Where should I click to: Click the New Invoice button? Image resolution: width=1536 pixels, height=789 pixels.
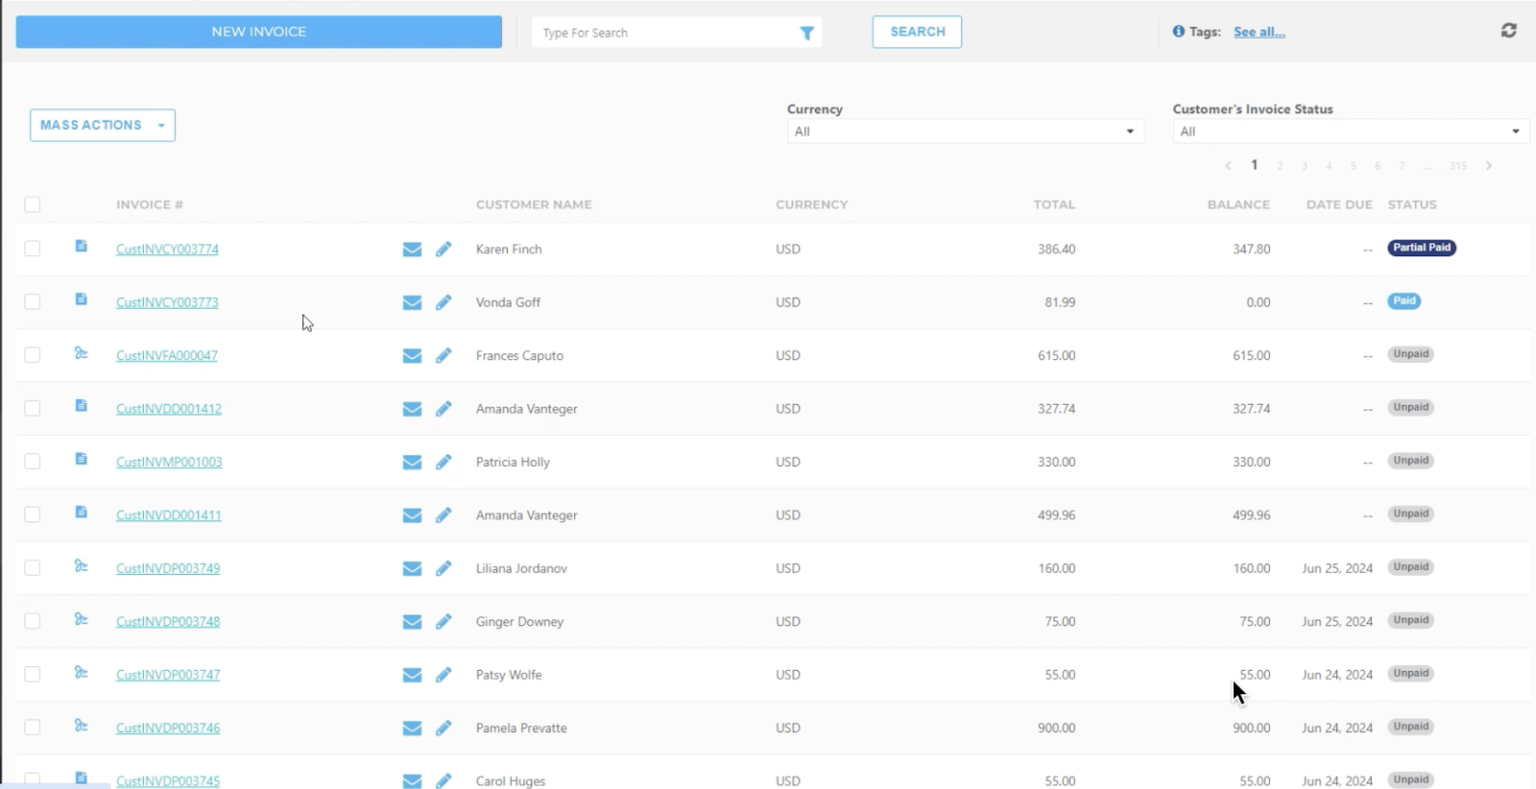258,32
